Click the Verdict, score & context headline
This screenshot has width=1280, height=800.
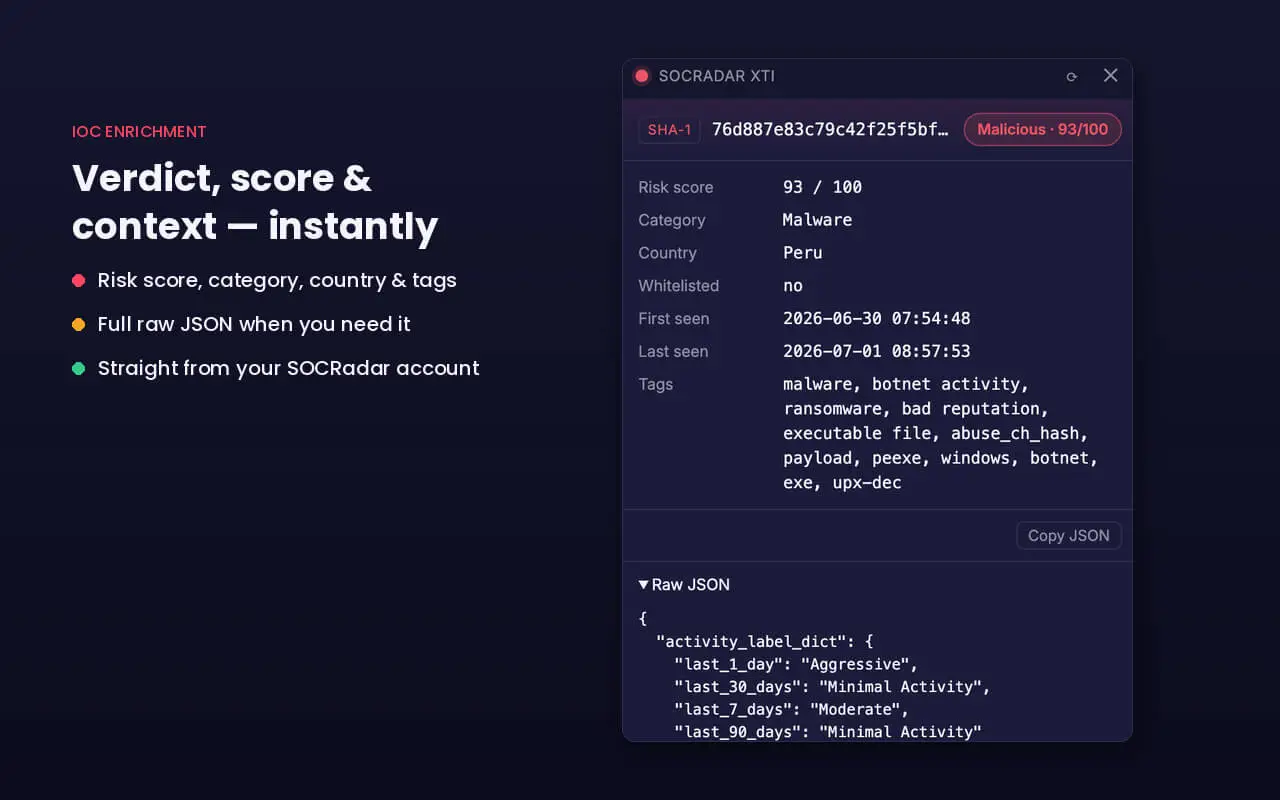click(255, 202)
